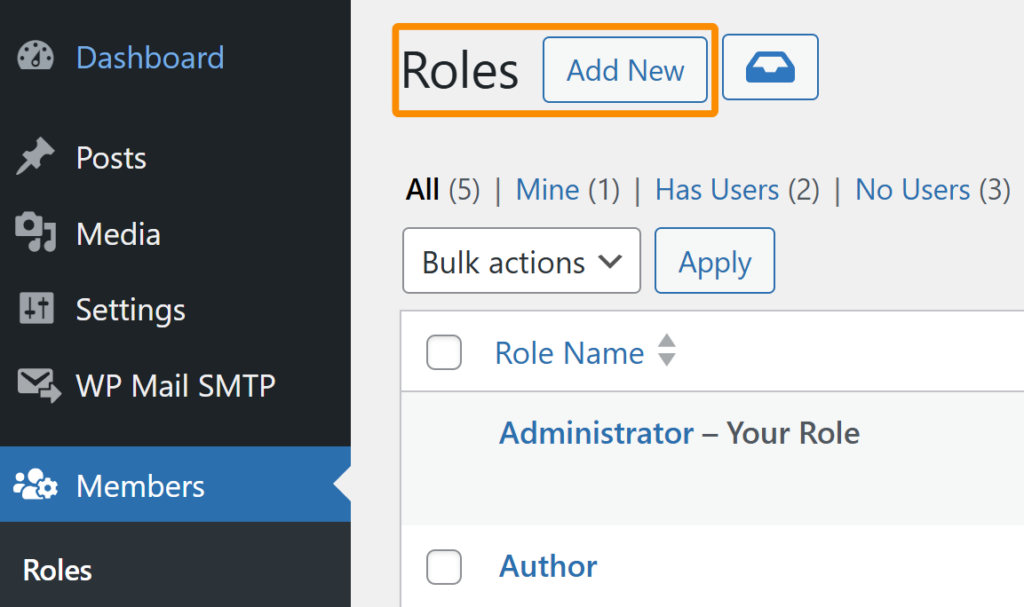Filter roles by No Users
The image size is (1024, 607).
(x=912, y=190)
